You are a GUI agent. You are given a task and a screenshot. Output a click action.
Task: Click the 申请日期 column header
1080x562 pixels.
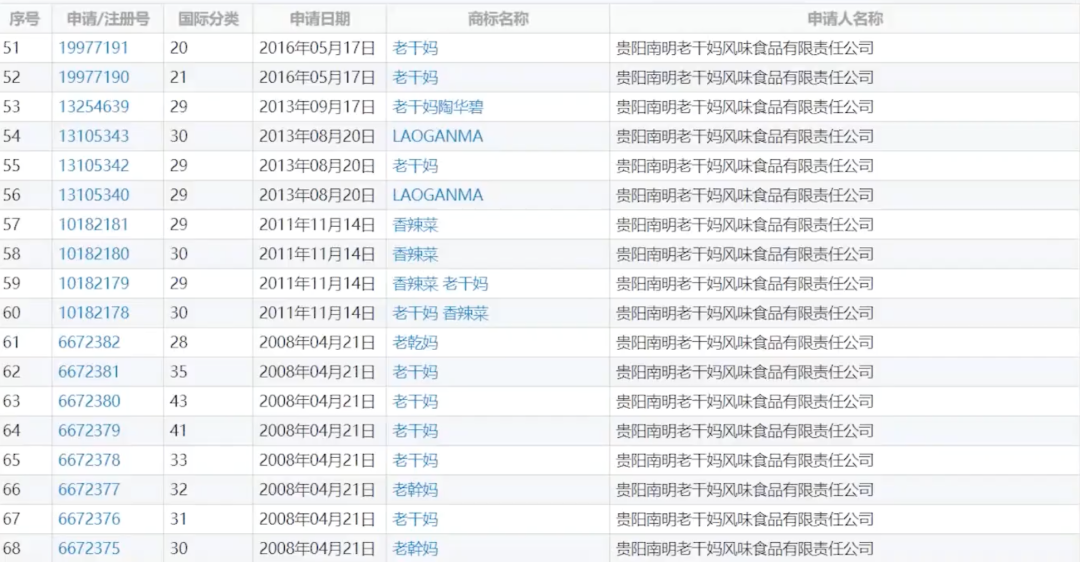point(320,19)
